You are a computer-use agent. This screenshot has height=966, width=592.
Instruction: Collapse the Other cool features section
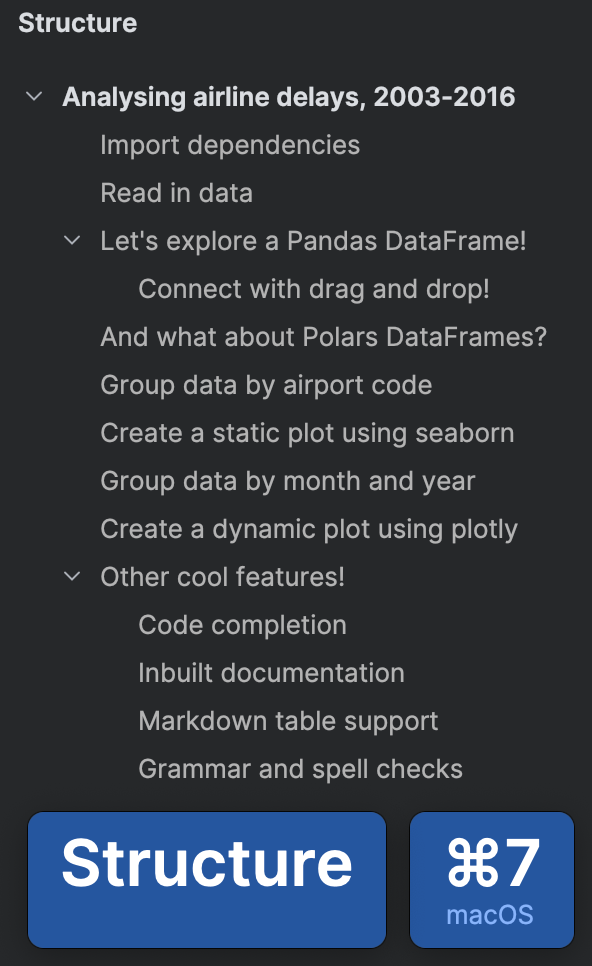72,577
